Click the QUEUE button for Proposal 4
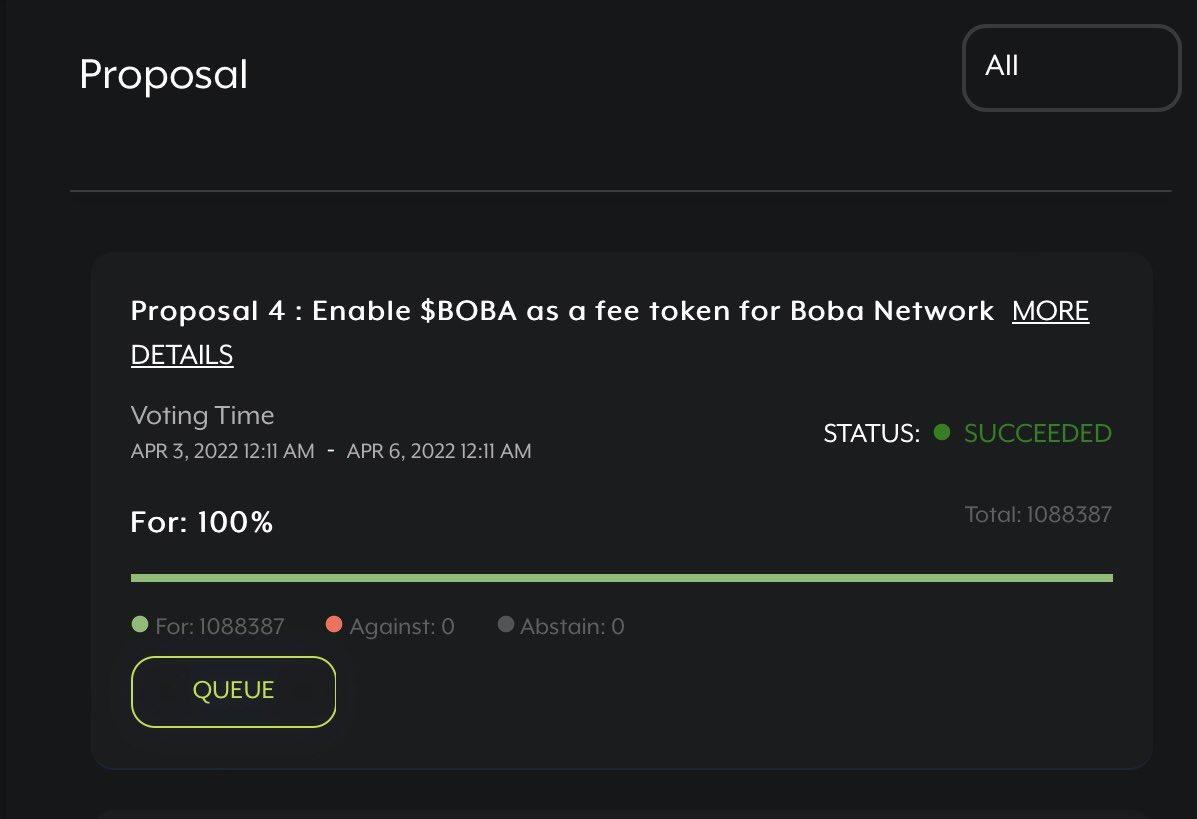Screen dimensions: 1197x819 [233, 690]
